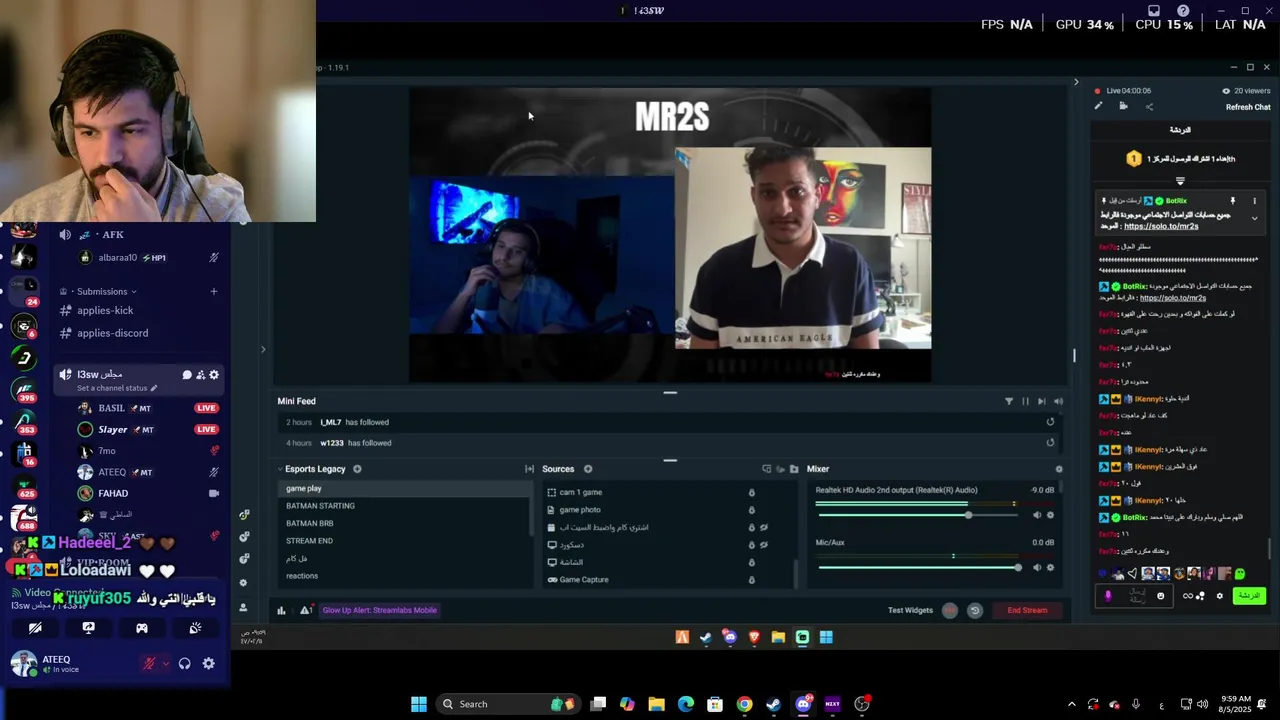Lock toggle for cam 1 game source

coord(752,492)
